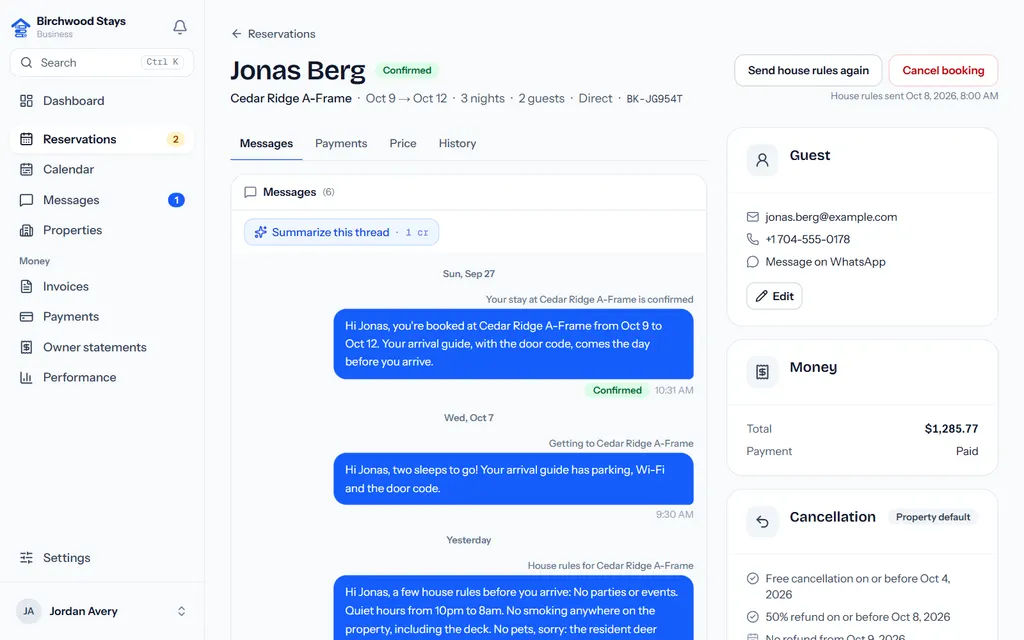Click the Cancellation undo arrow icon
The height and width of the screenshot is (640, 1024).
pyautogui.click(x=762, y=521)
